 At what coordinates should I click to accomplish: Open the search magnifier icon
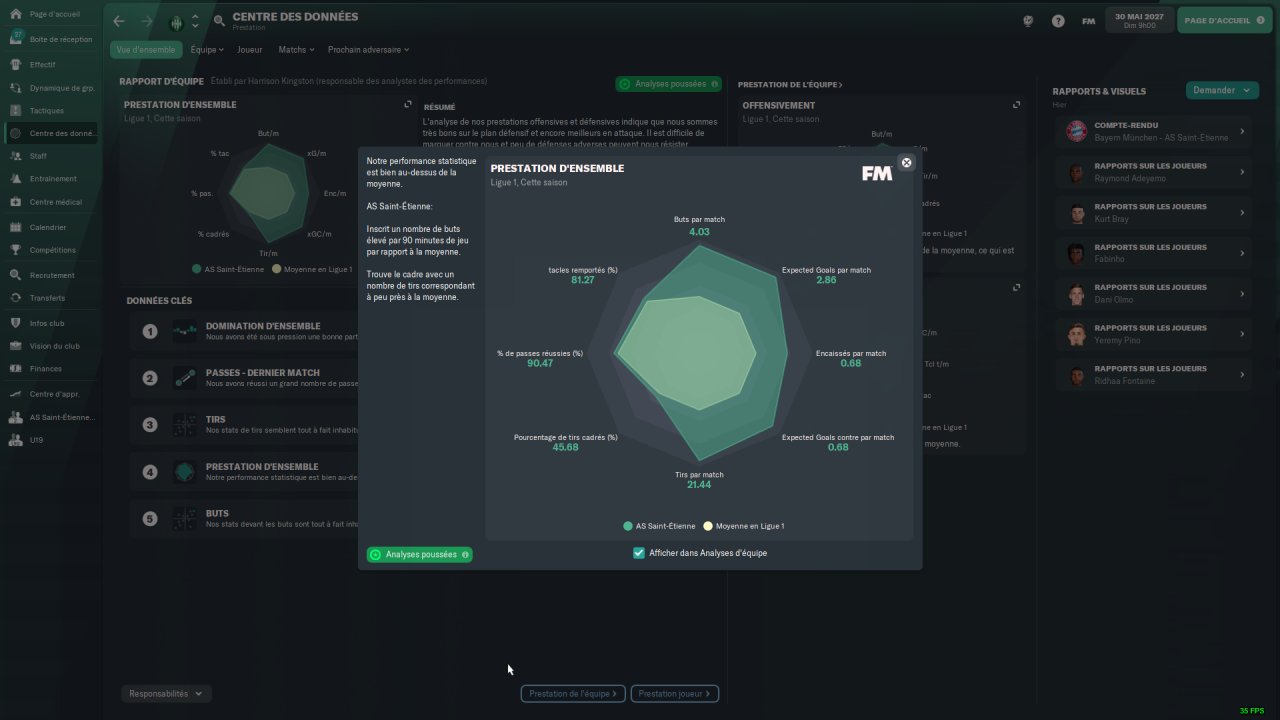pyautogui.click(x=219, y=21)
